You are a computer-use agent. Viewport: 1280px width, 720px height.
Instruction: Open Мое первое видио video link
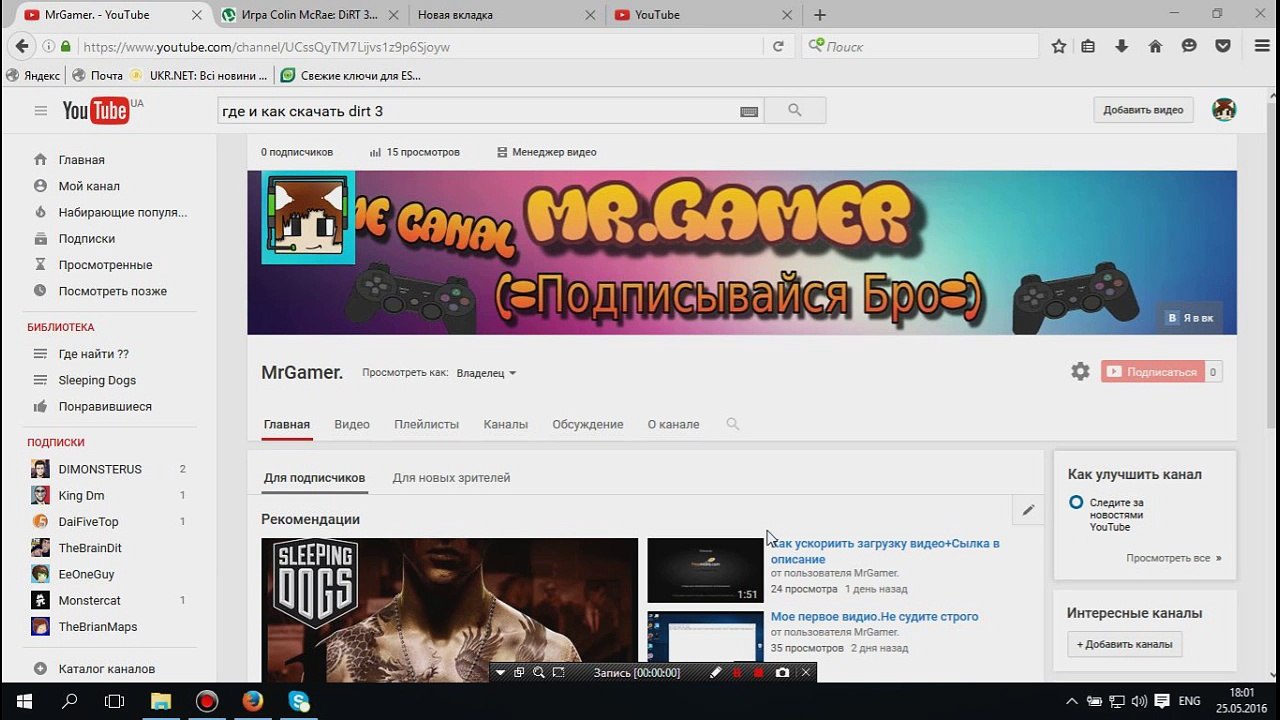874,617
